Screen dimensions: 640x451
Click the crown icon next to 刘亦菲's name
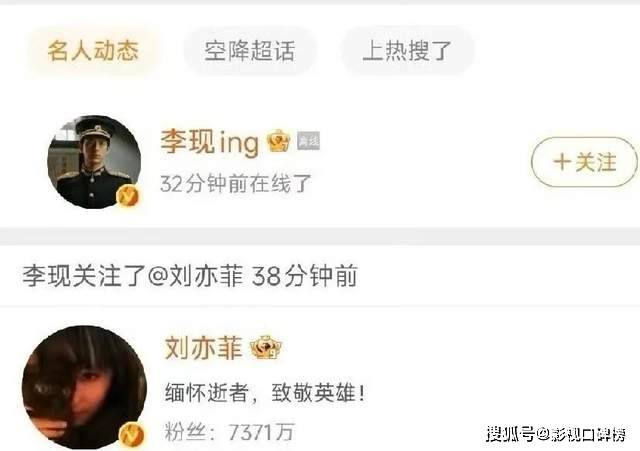coord(266,348)
